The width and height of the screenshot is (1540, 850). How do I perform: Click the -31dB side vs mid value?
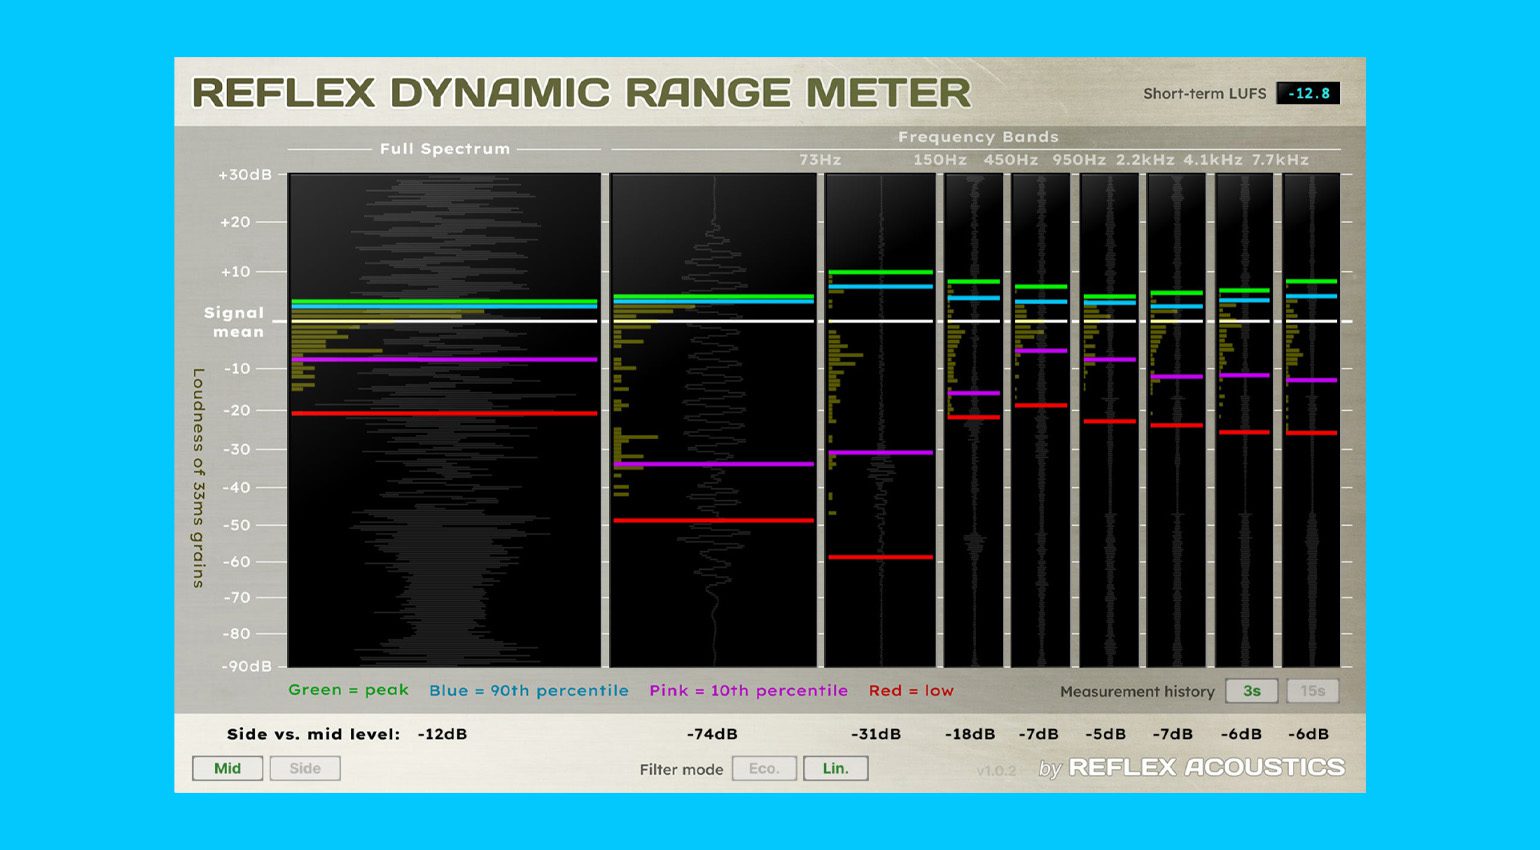[x=876, y=734]
